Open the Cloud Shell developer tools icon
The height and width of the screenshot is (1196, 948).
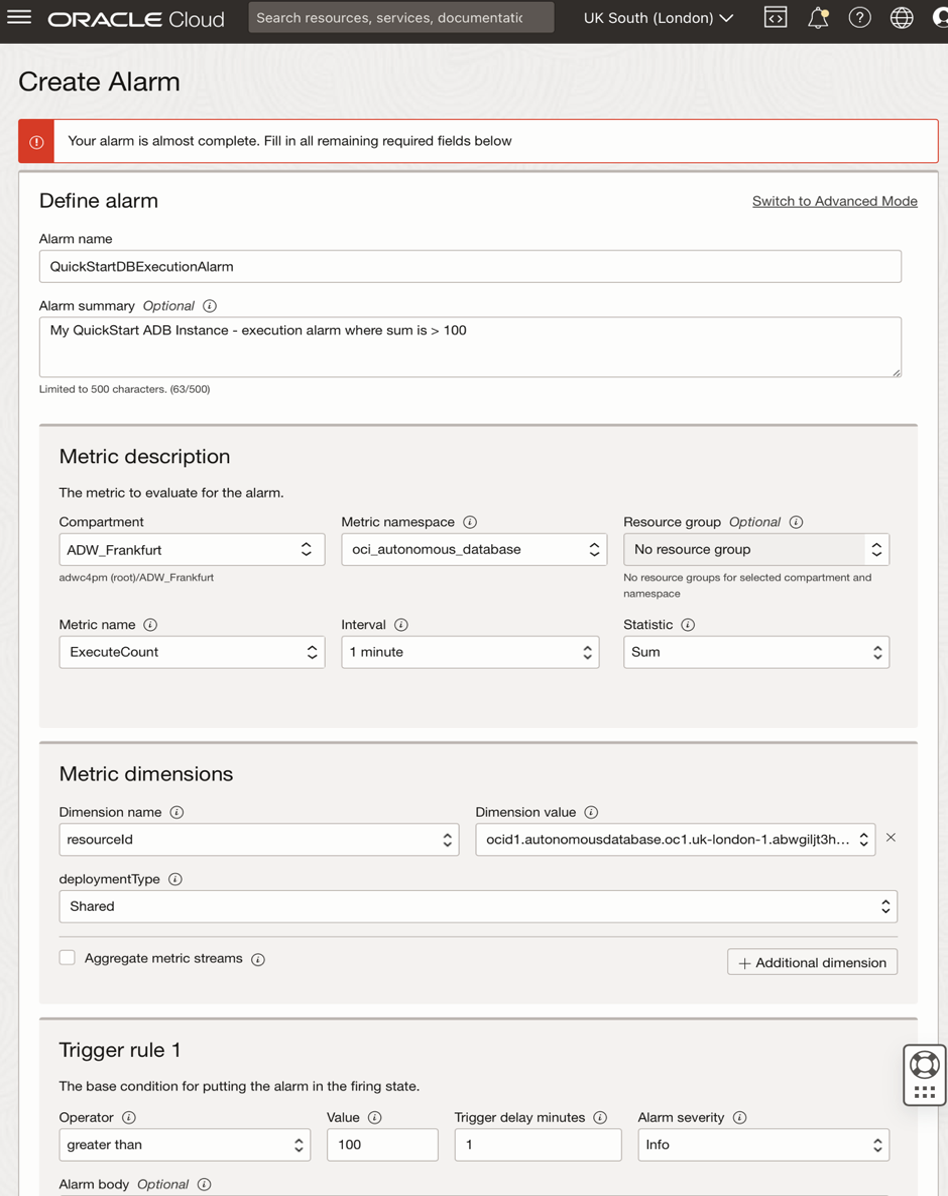(x=775, y=18)
